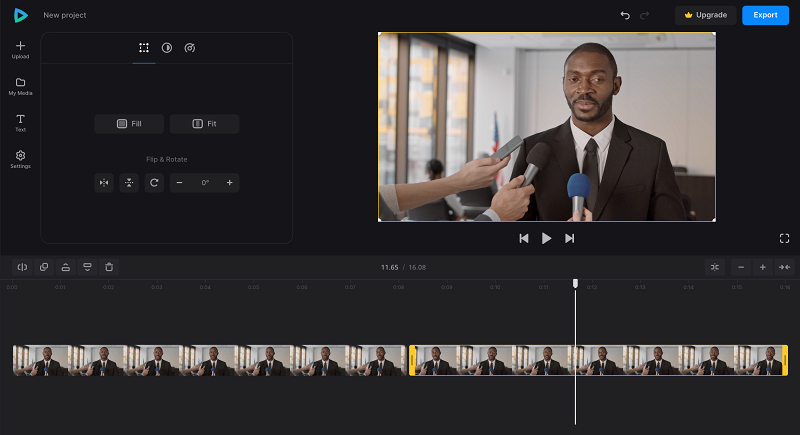800x435 pixels.
Task: Click the Fill button
Action: (129, 124)
